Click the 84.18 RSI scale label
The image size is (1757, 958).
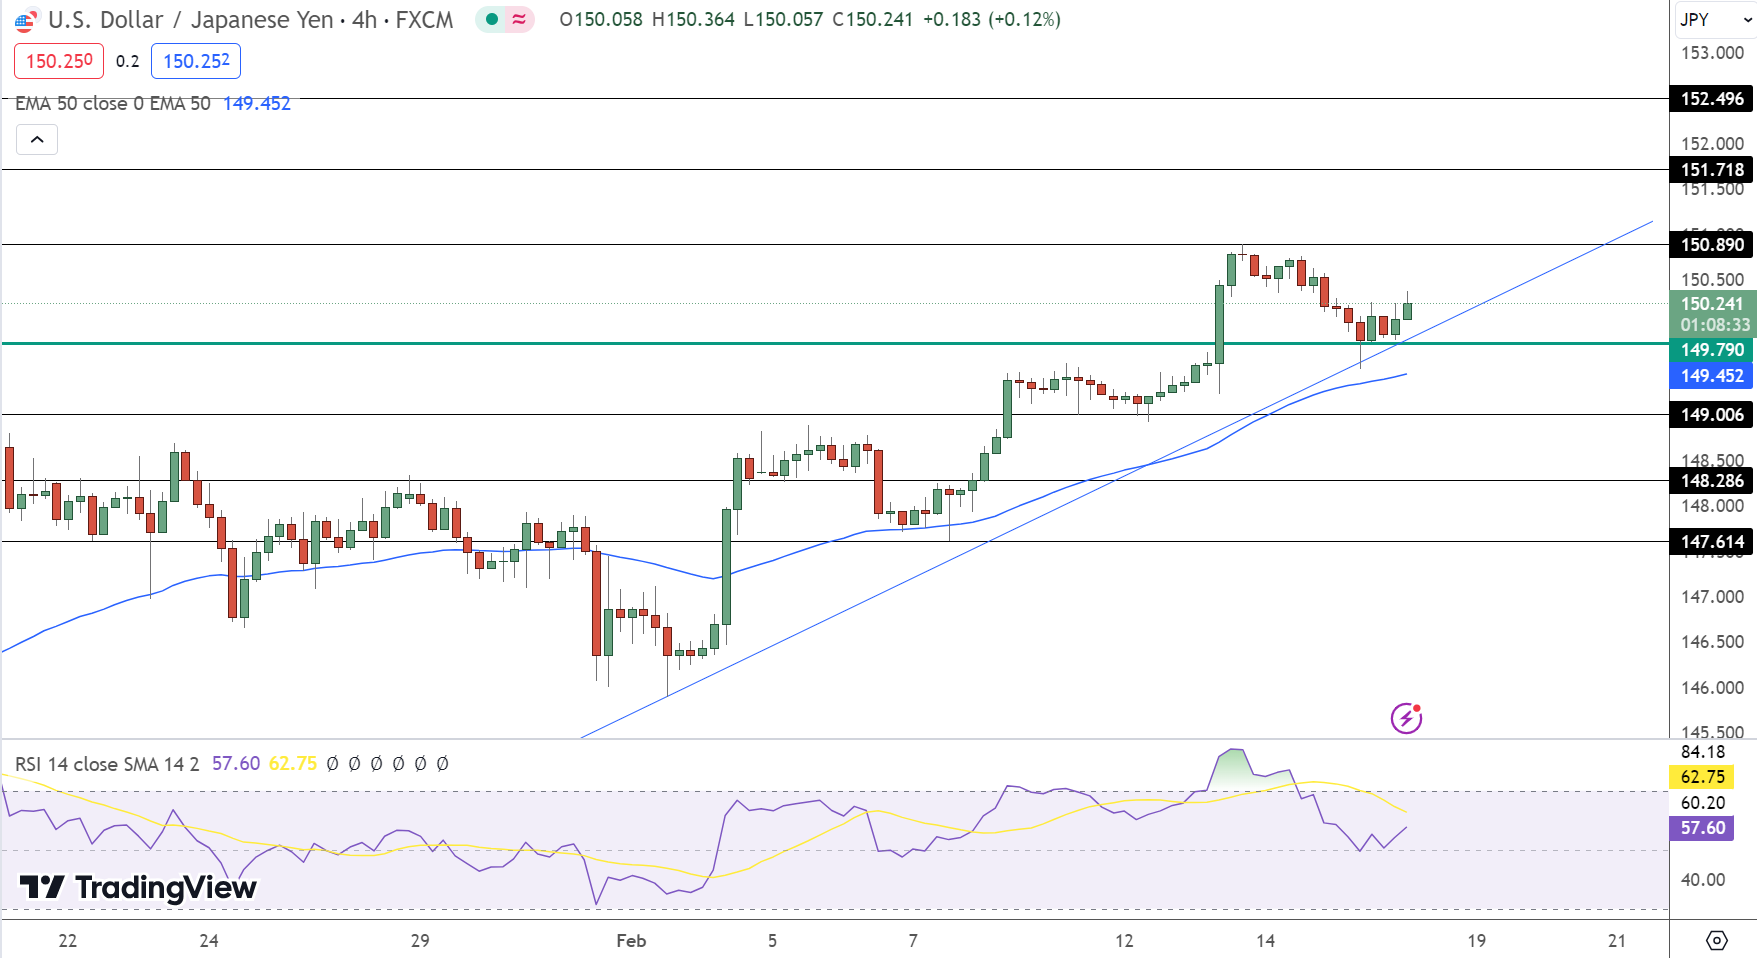[x=1702, y=752]
